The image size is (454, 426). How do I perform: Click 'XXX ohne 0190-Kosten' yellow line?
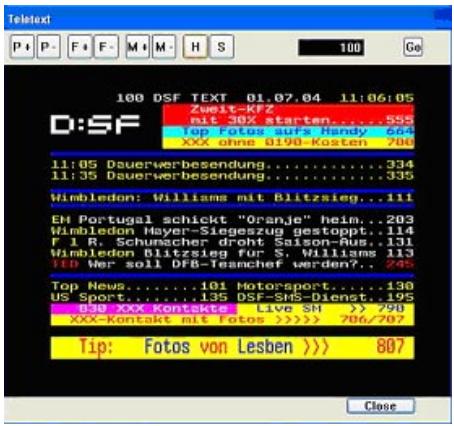pos(288,143)
